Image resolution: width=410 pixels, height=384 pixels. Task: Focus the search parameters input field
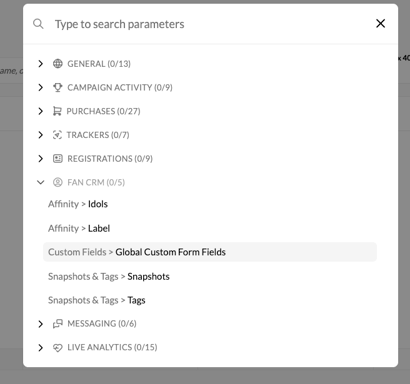210,24
